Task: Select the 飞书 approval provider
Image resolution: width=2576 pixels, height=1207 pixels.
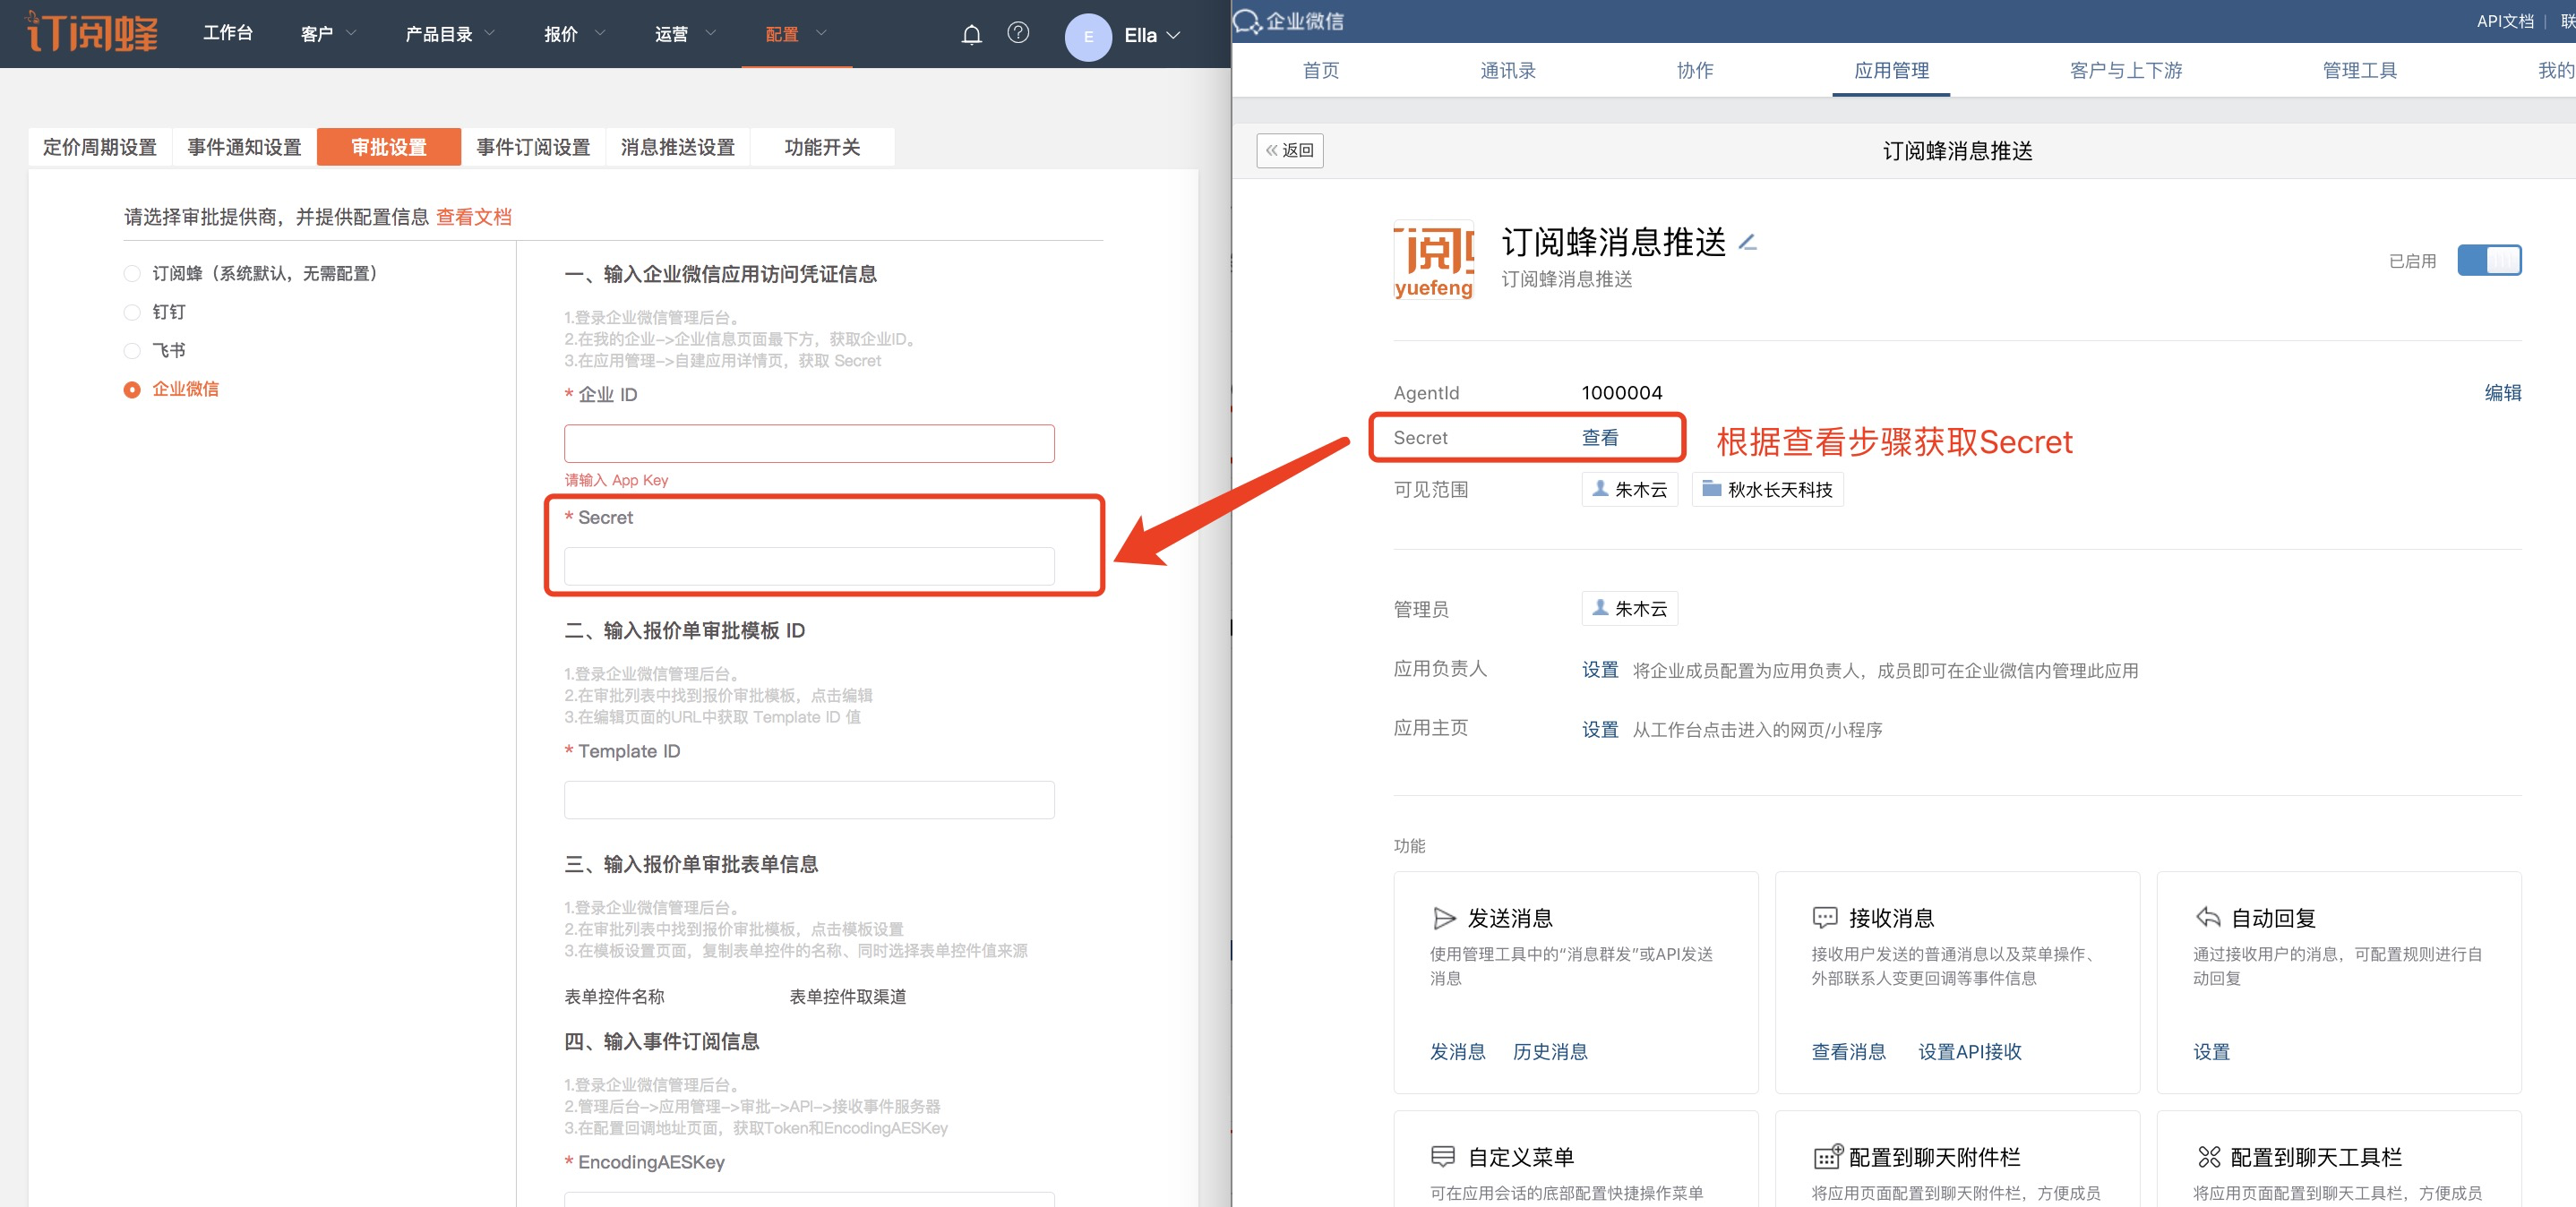Action: 132,351
